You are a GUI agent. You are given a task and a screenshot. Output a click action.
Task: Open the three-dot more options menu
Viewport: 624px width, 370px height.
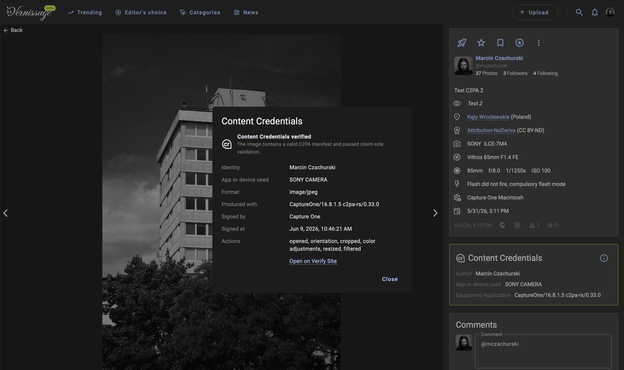point(538,43)
